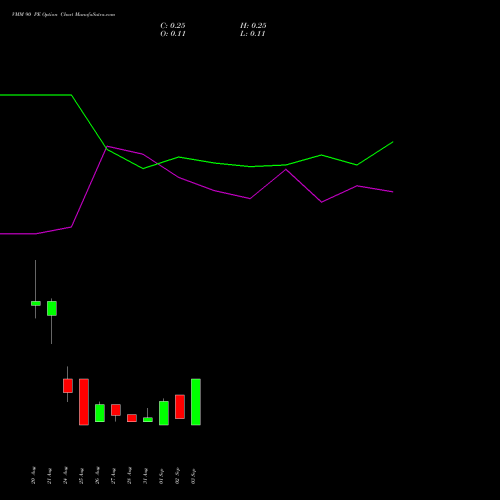Select the 27 Aug date label

click(x=113, y=476)
